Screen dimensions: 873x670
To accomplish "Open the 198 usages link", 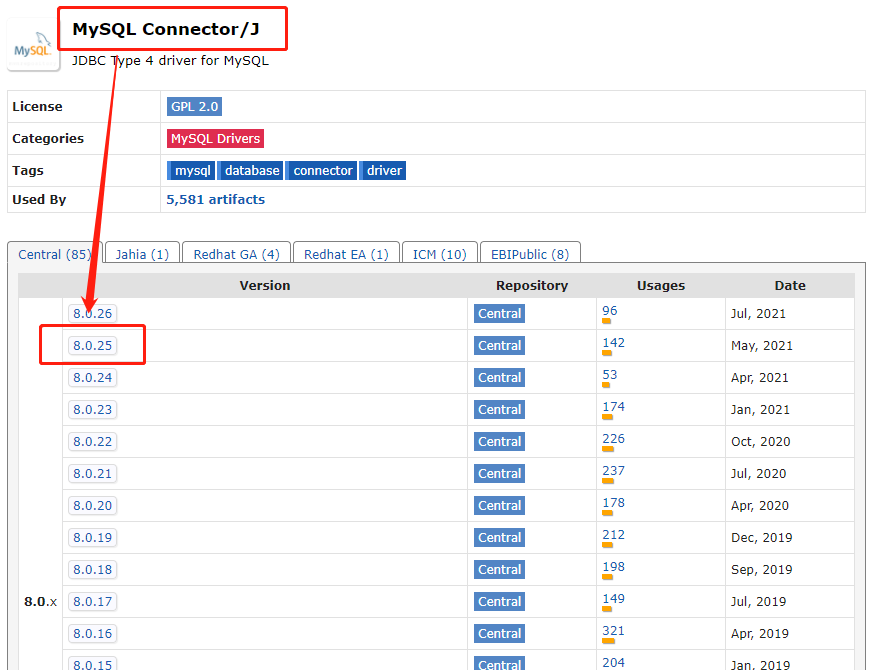I will pyautogui.click(x=614, y=567).
